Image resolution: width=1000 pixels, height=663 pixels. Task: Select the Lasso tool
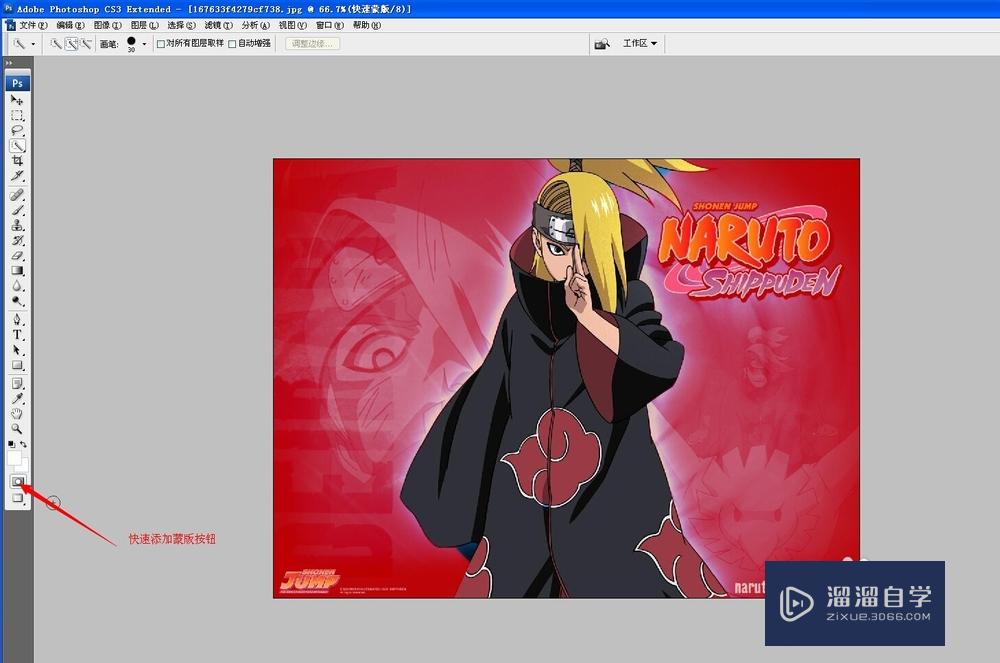[x=17, y=131]
